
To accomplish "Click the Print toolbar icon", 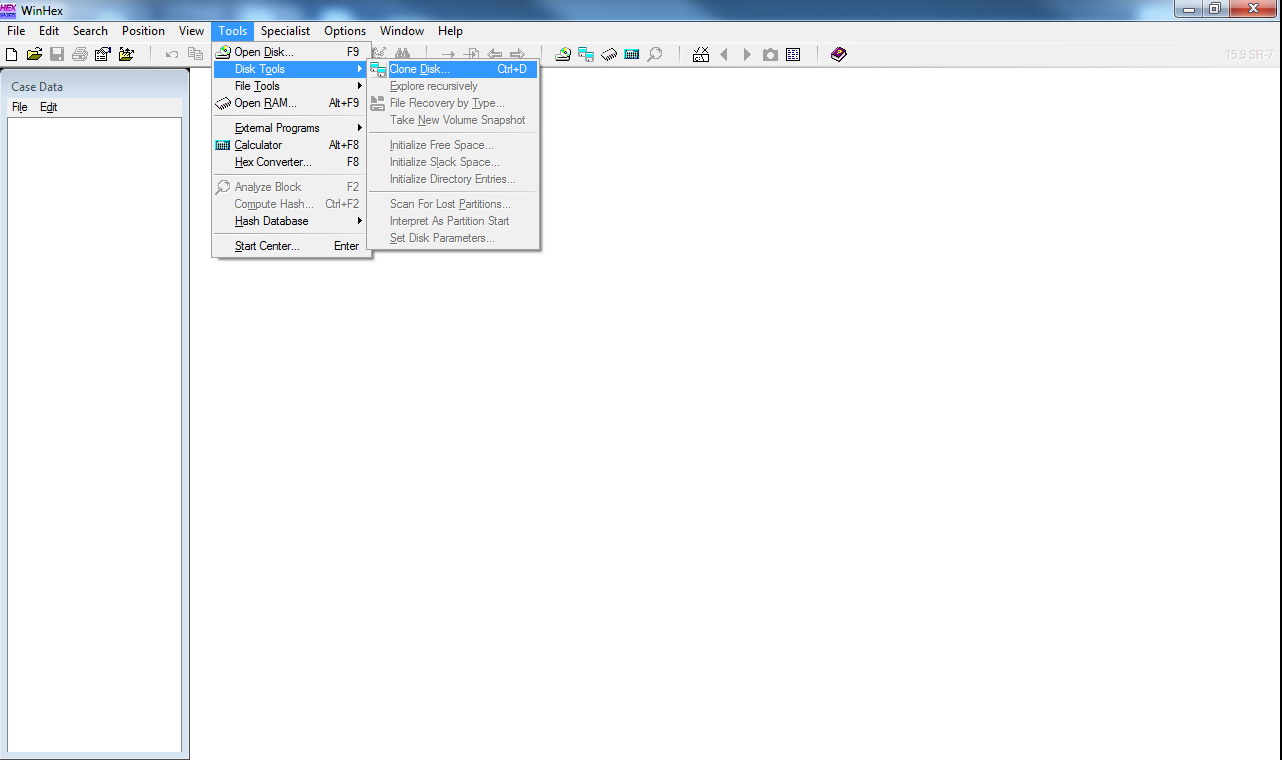I will (79, 54).
